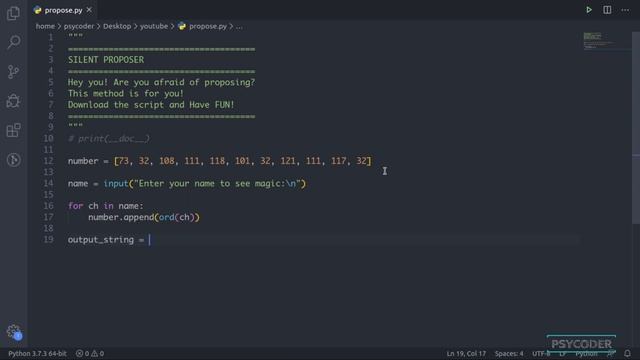Screen dimensions: 640x360
Task: Click the editor vertical scrollbar
Action: point(636,127)
